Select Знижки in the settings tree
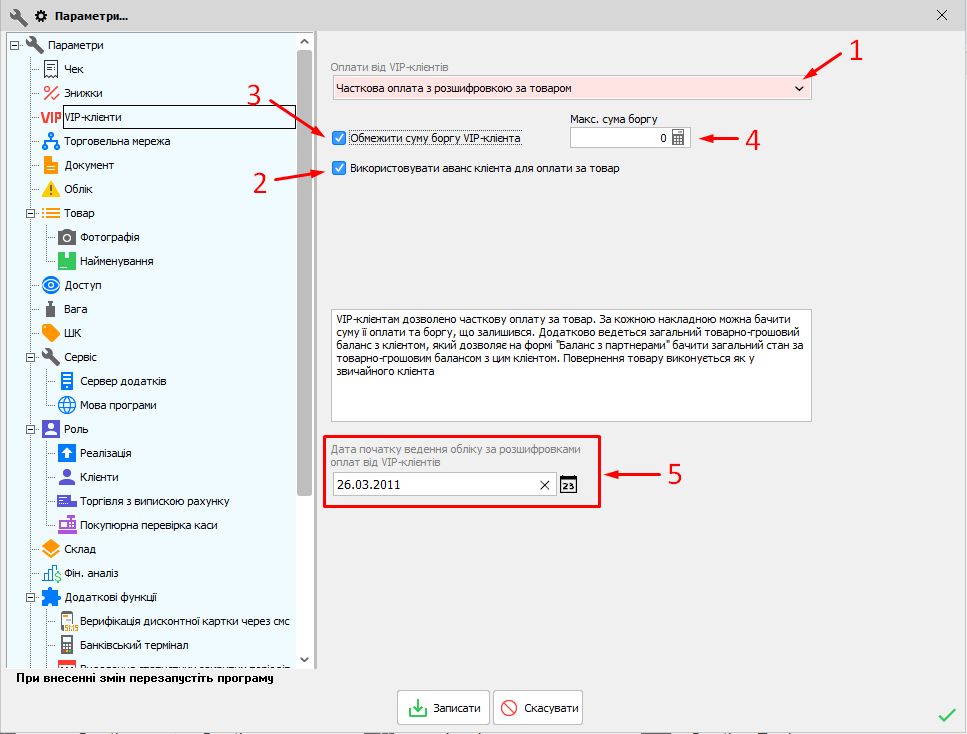This screenshot has width=967, height=734. coord(83,93)
